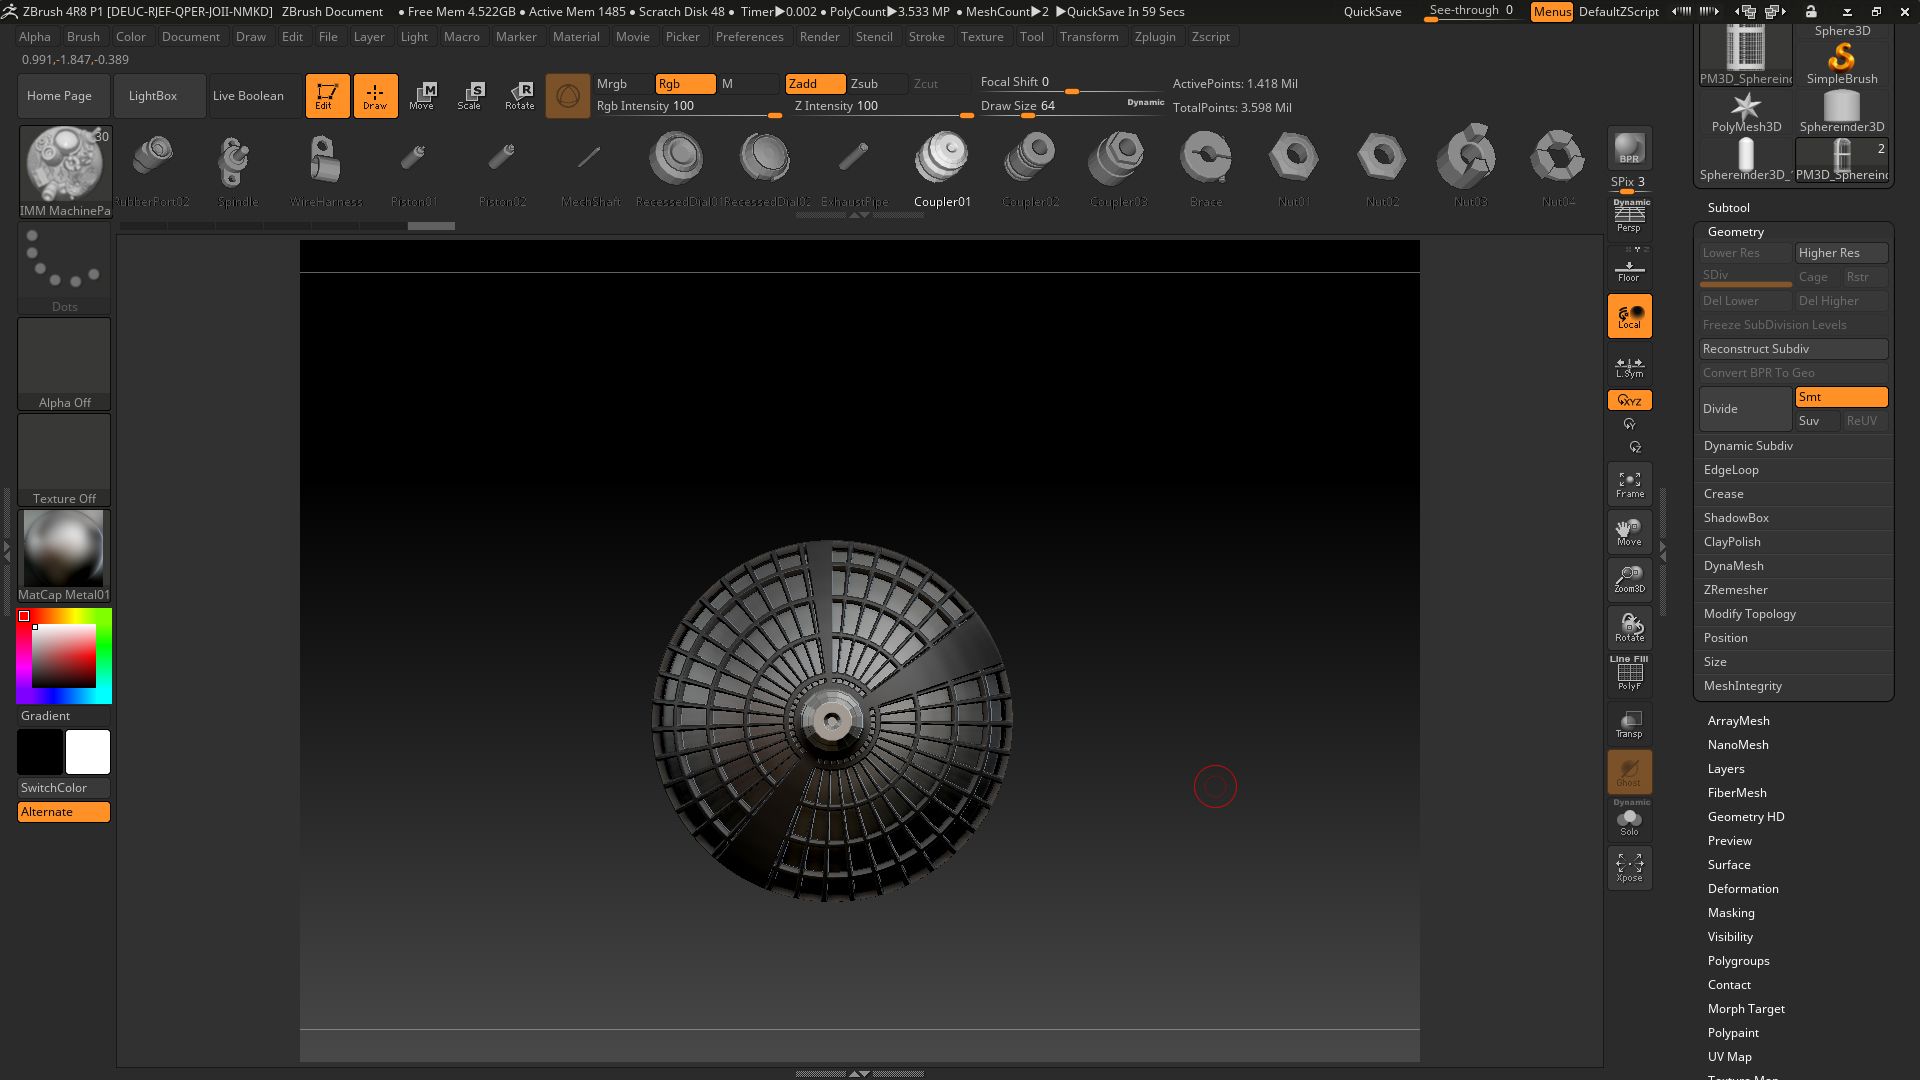
Task: Choose the ExhaustPipe insert mesh
Action: point(854,167)
